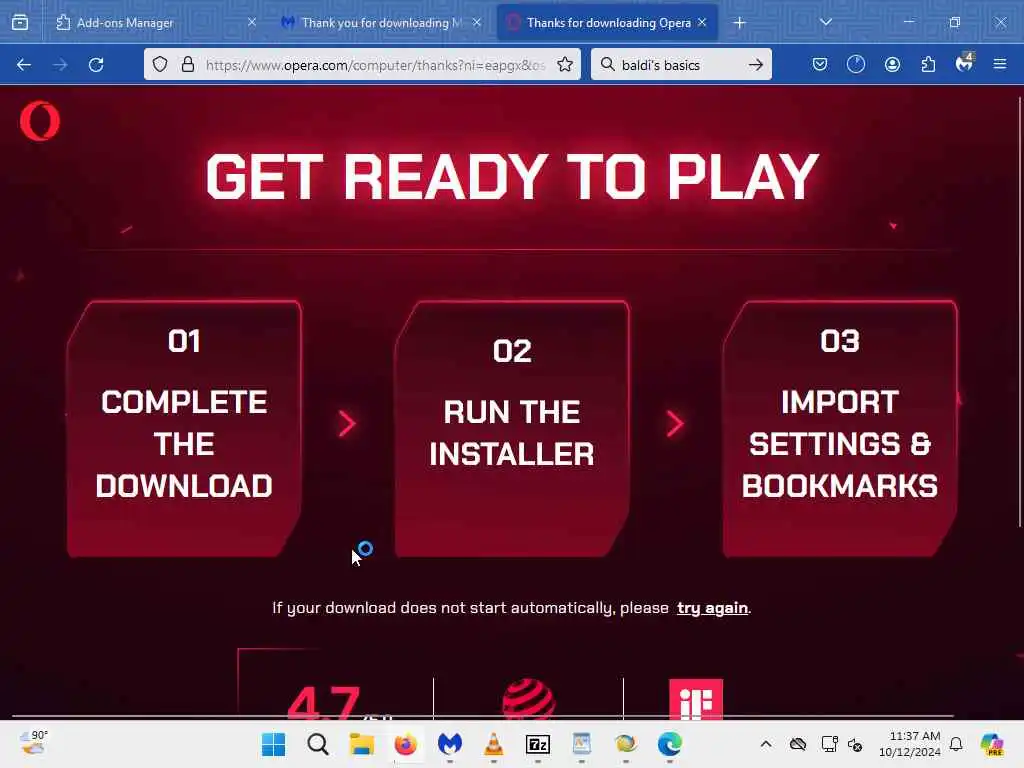Close the Add-ons Manager tab

[252, 22]
